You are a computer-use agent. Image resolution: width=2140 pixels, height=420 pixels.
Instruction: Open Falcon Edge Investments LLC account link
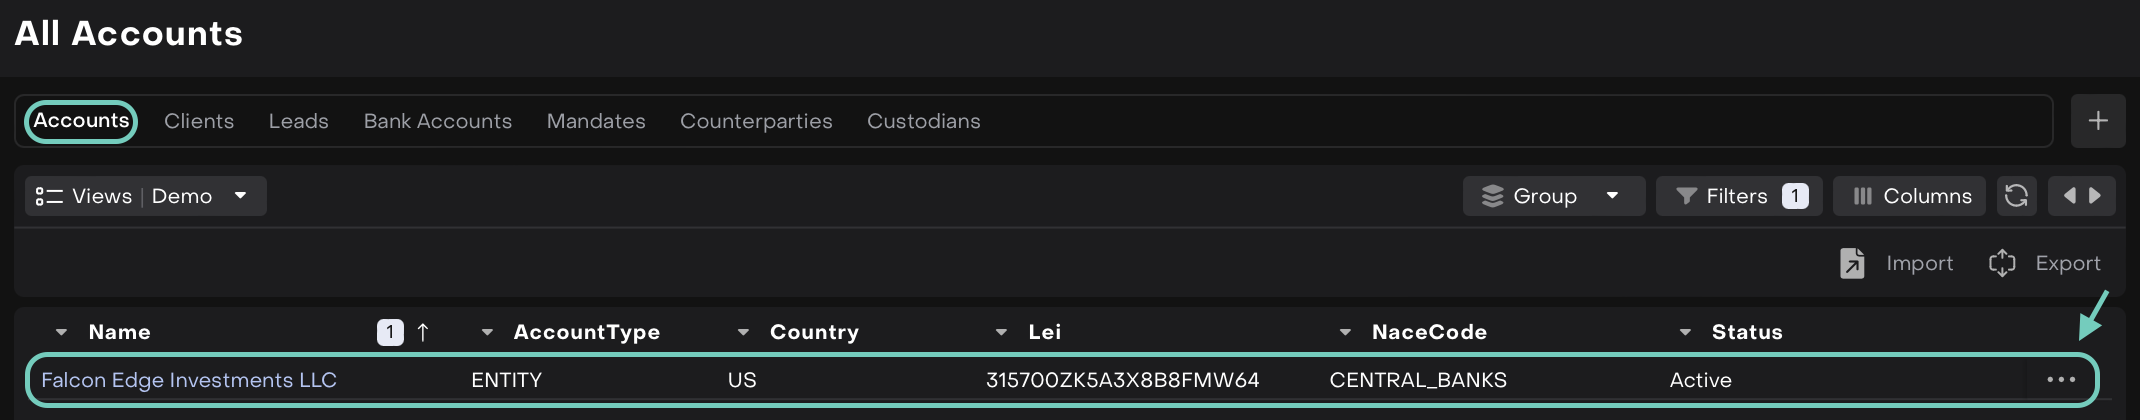point(189,380)
